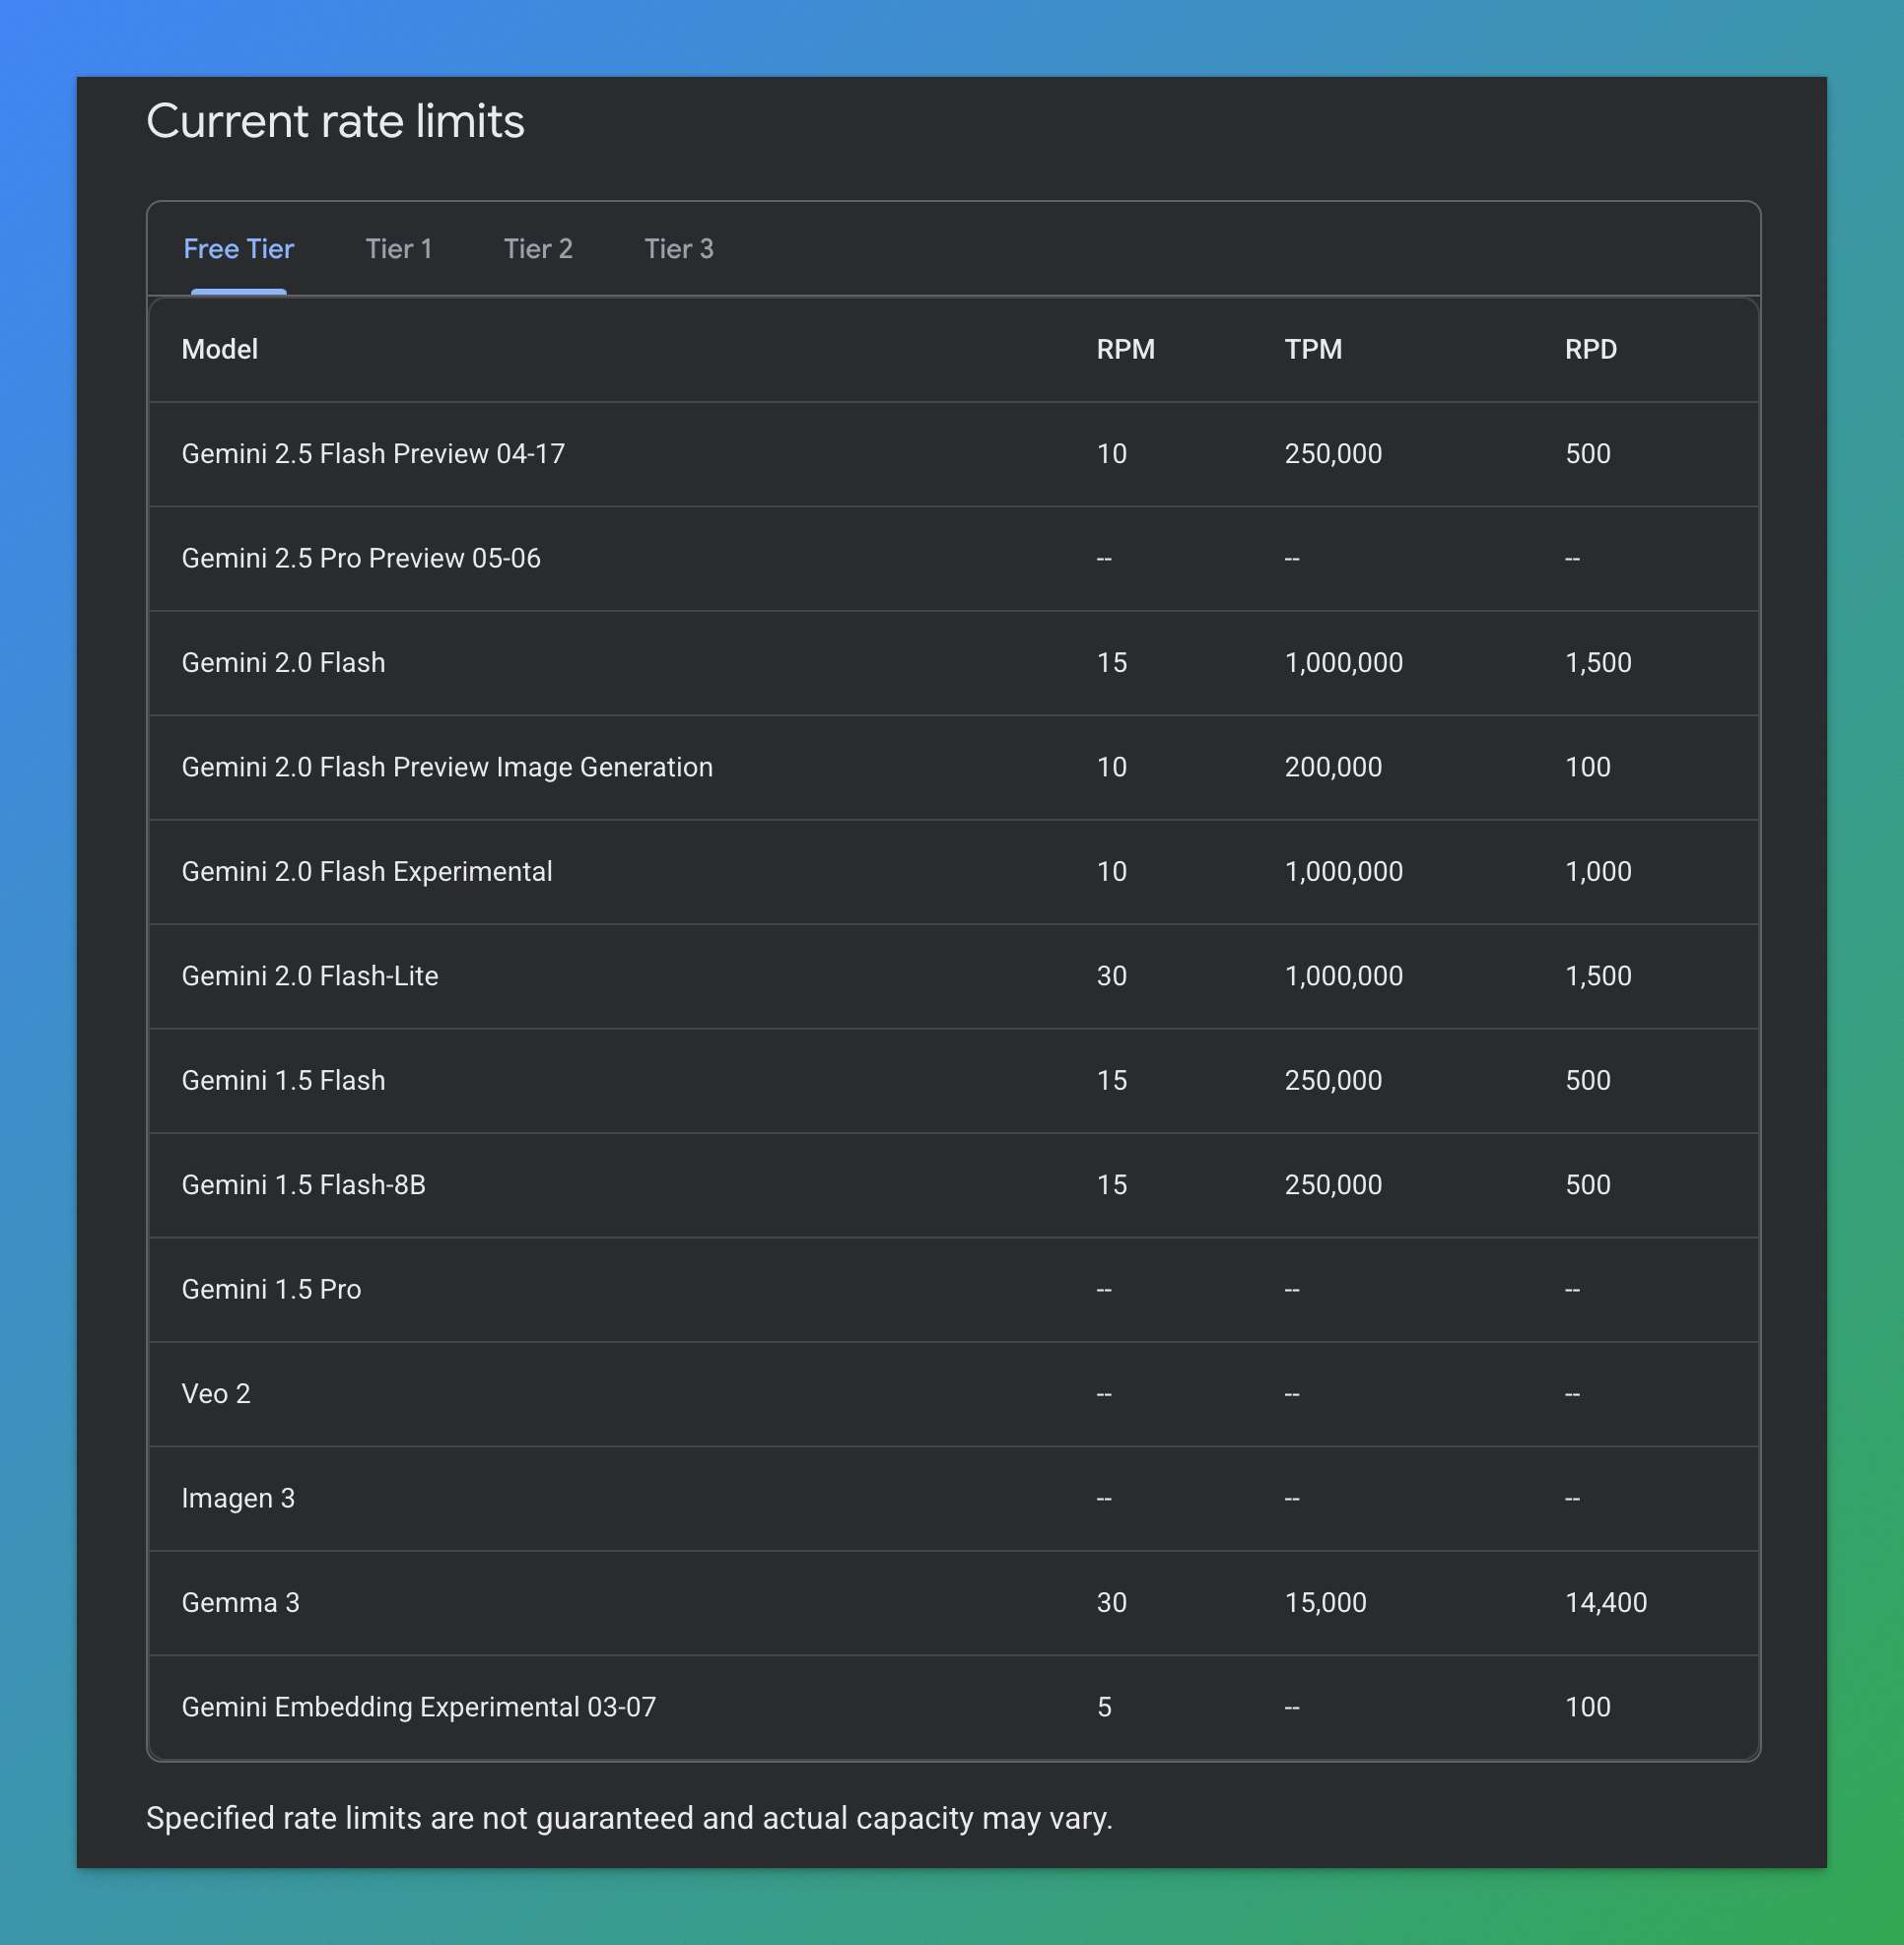The width and height of the screenshot is (1904, 1945).
Task: Click the RPM column header
Action: (1124, 349)
